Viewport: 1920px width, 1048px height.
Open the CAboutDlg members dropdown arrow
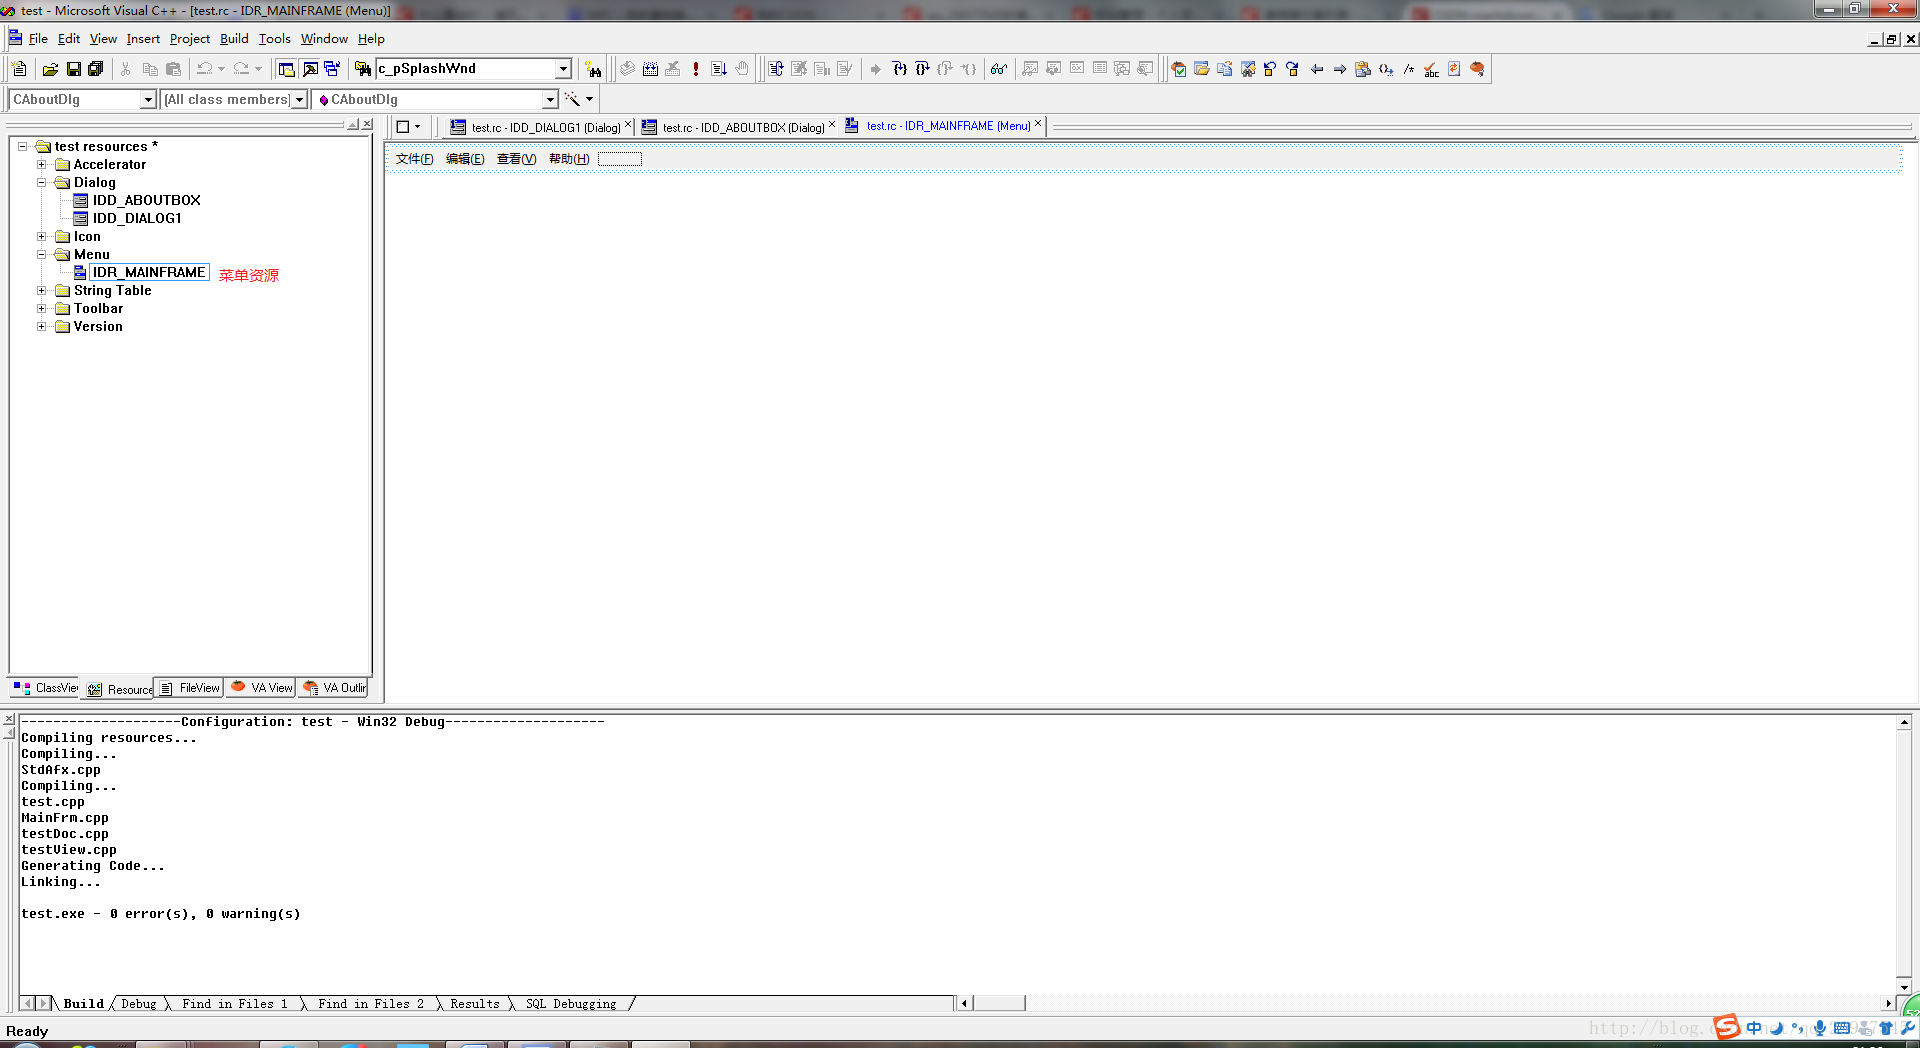click(550, 99)
